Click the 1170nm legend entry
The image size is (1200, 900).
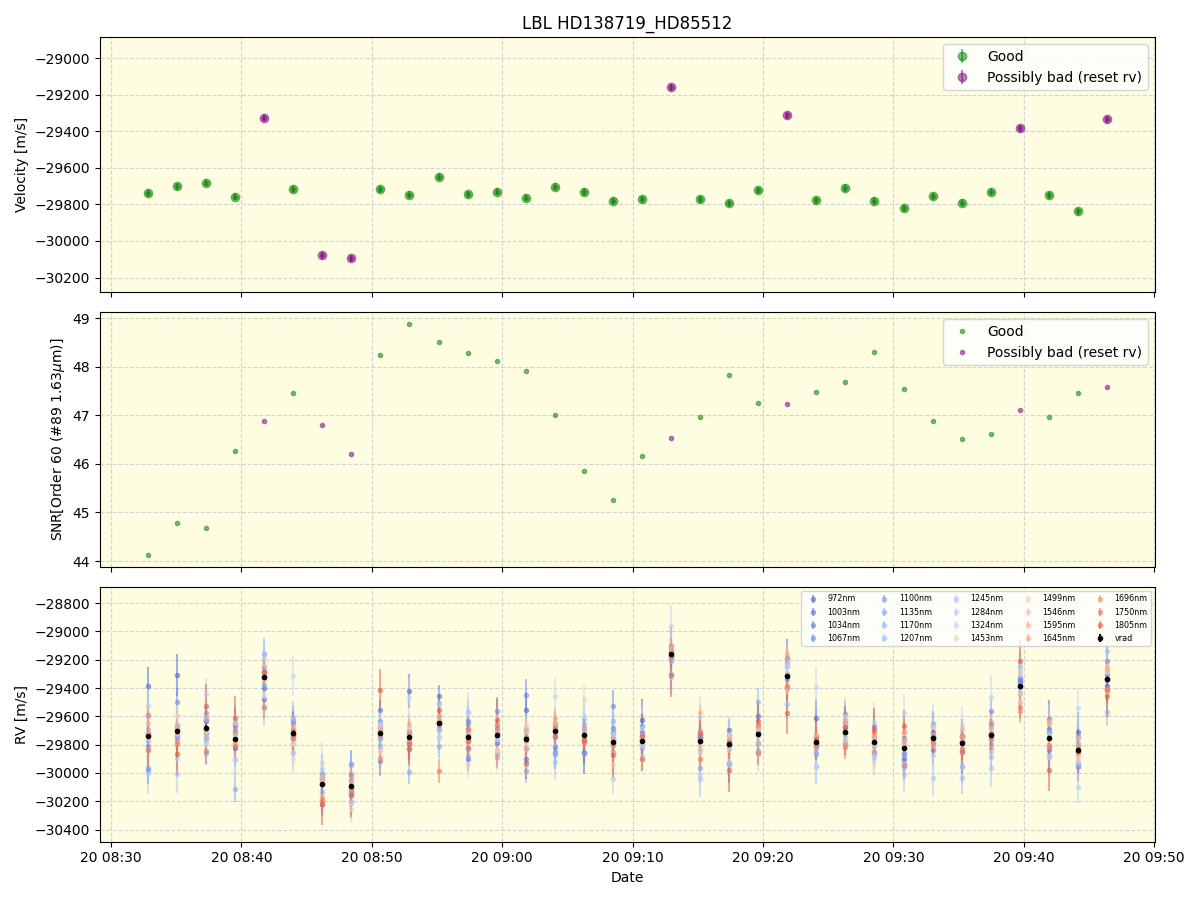(905, 625)
